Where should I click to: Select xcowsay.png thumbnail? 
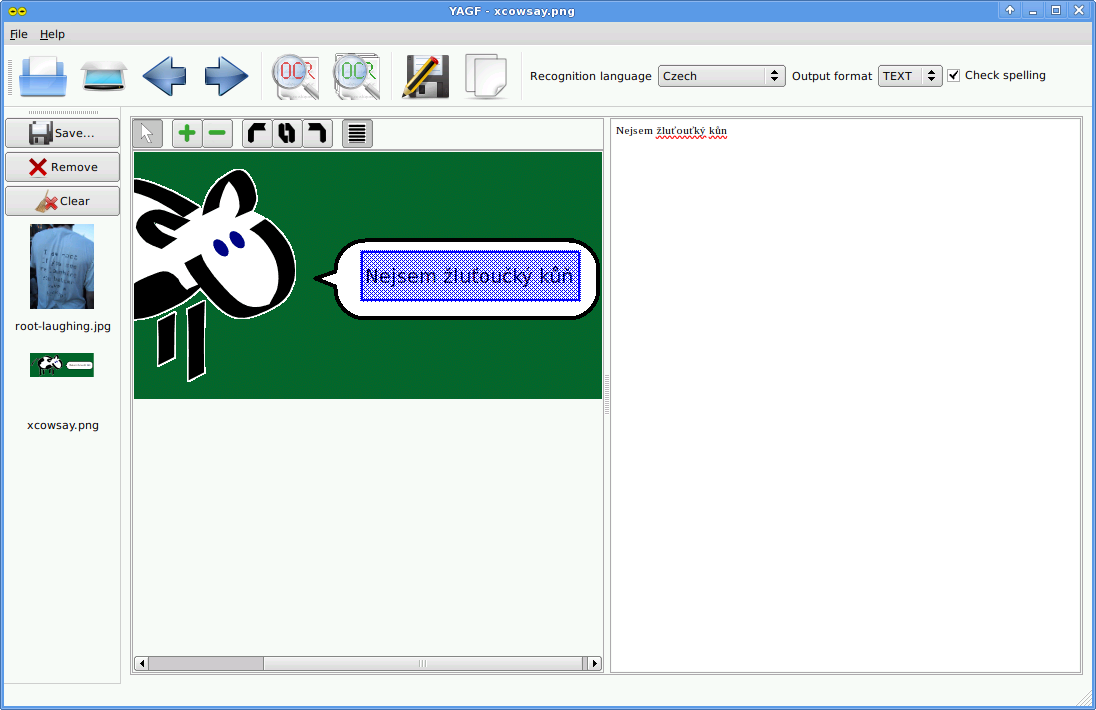[x=62, y=365]
